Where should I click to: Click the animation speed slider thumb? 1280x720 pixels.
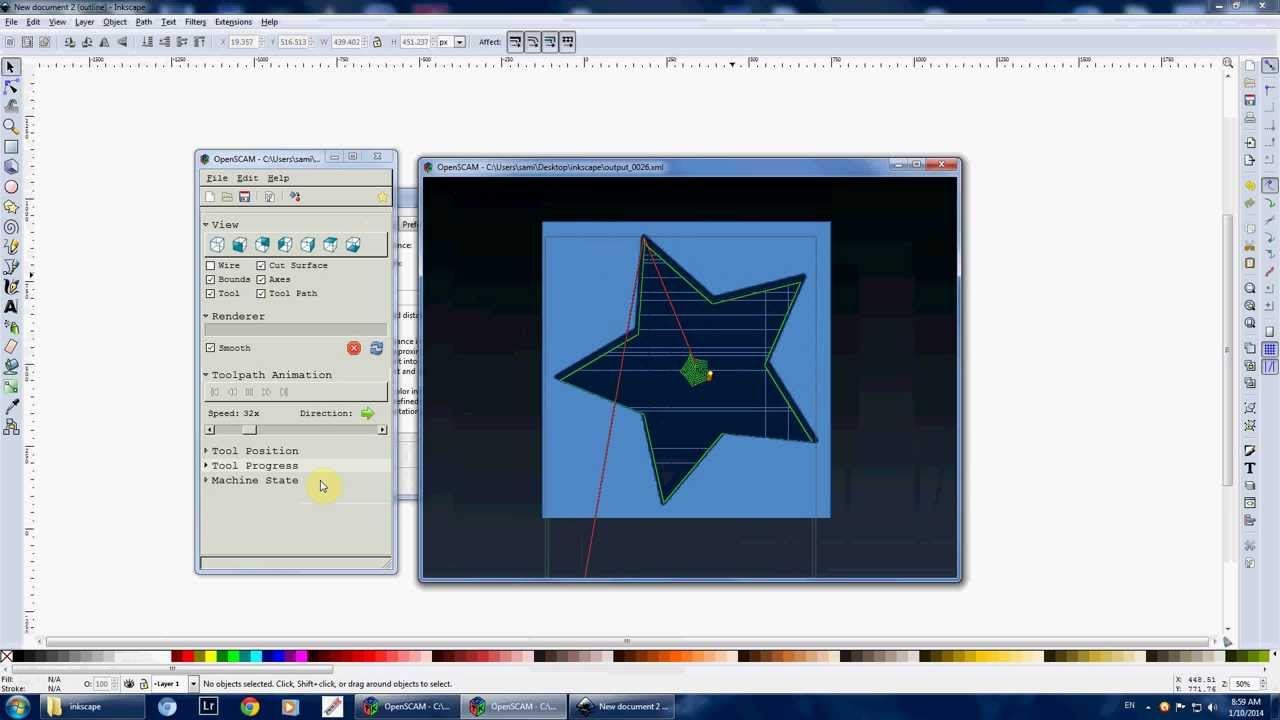(x=248, y=430)
